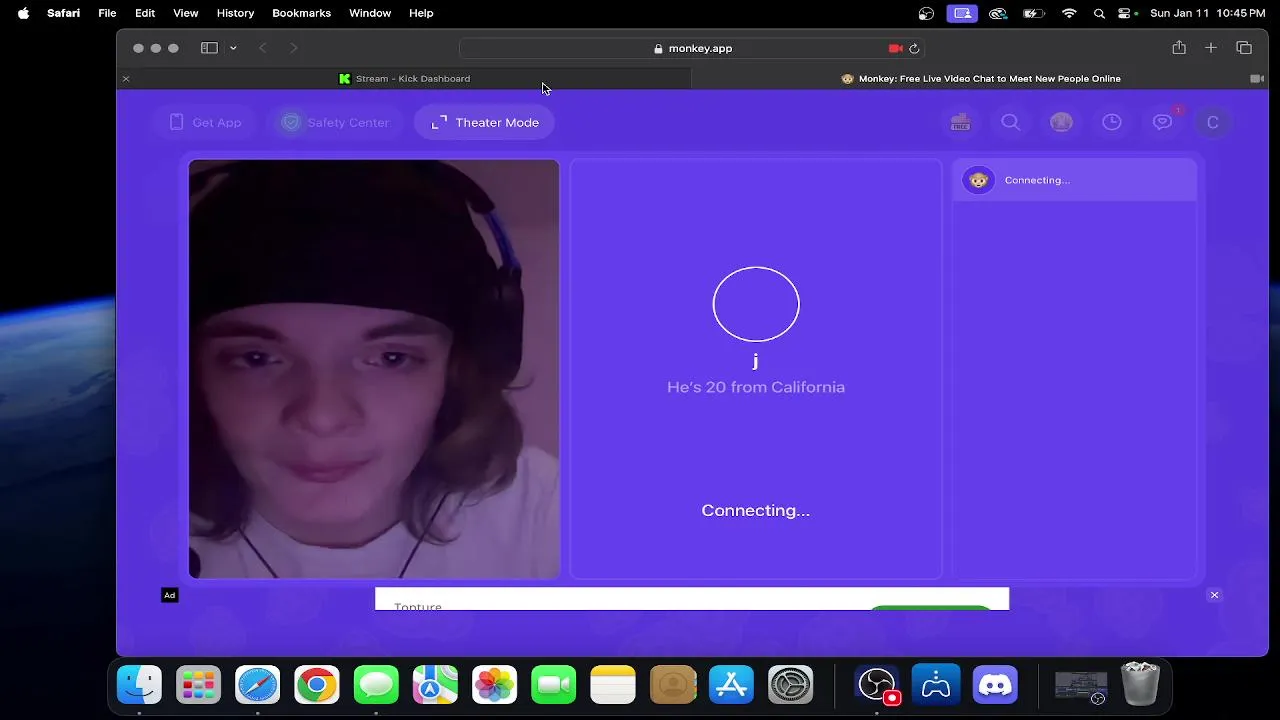Viewport: 1280px width, 720px height.
Task: Click the banner ad at page bottom
Action: 692,599
